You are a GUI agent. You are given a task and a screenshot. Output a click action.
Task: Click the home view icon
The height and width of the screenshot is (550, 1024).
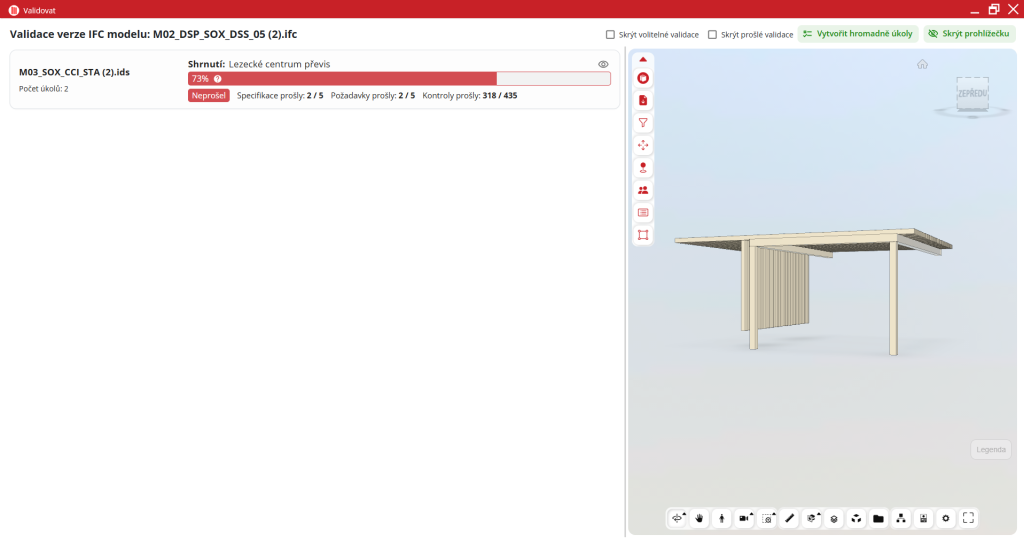point(922,64)
